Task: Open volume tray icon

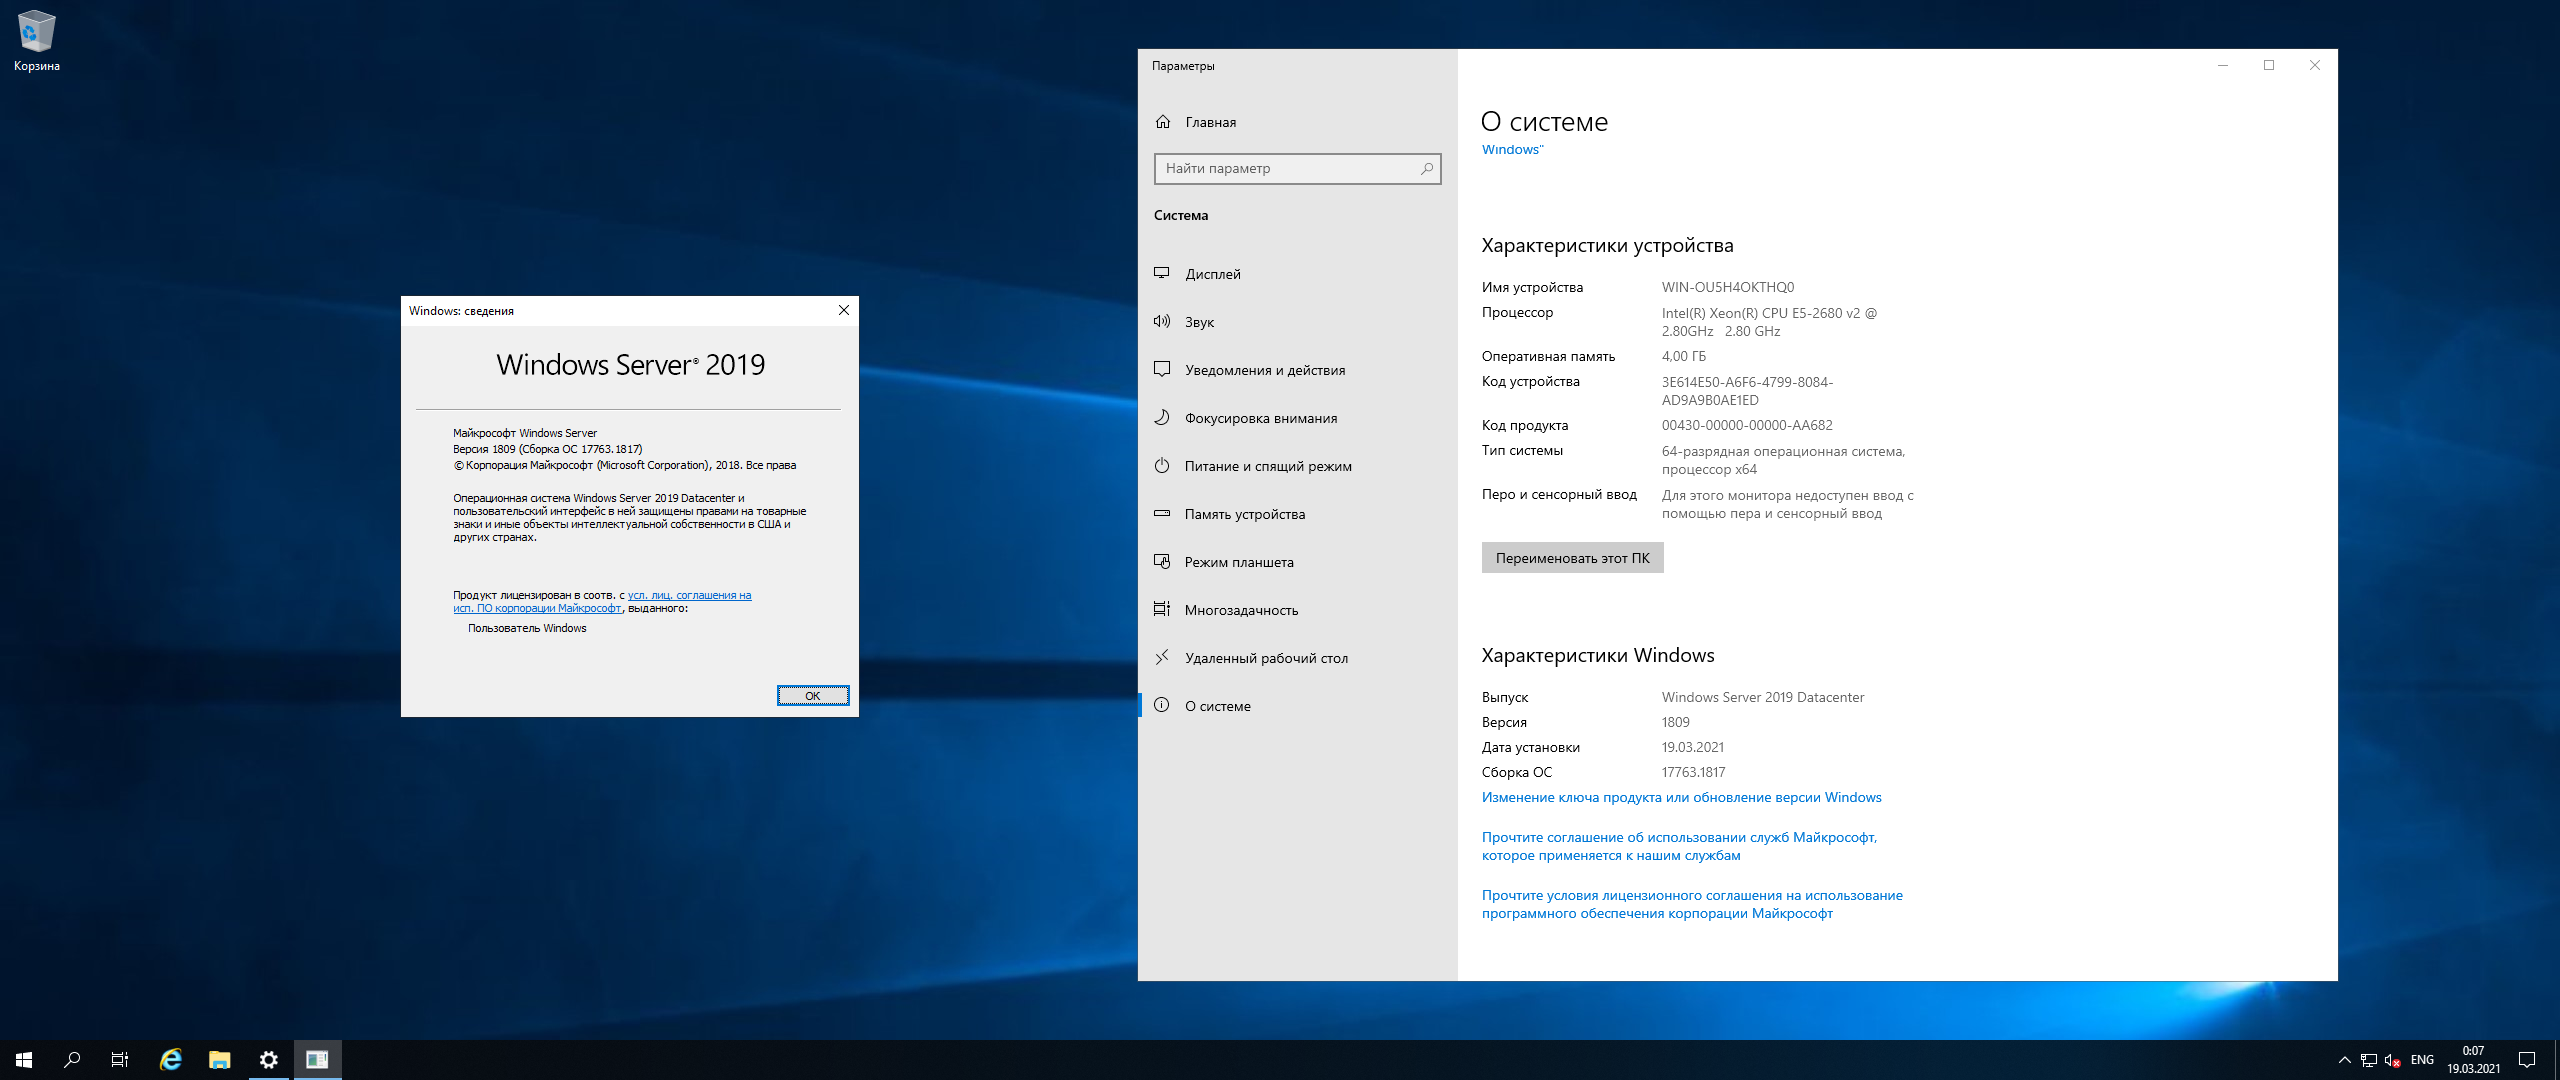Action: pos(2392,1060)
